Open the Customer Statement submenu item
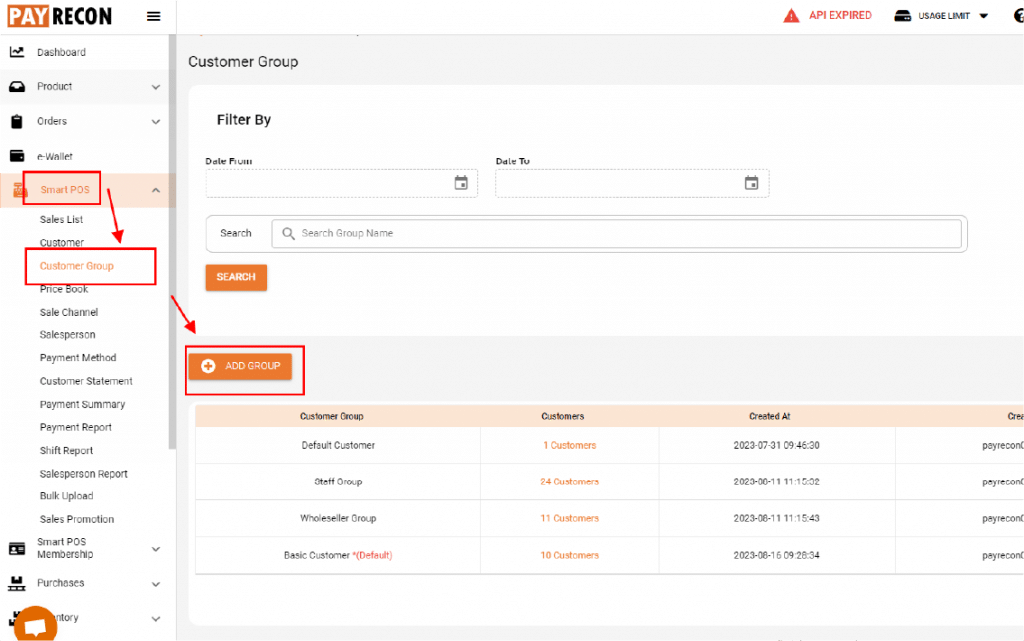Screen dimensions: 1024x641 point(86,381)
